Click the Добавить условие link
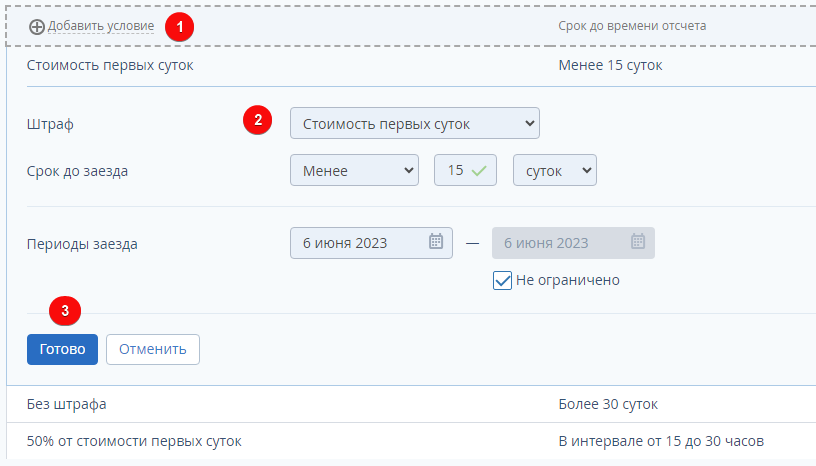 pyautogui.click(x=101, y=26)
